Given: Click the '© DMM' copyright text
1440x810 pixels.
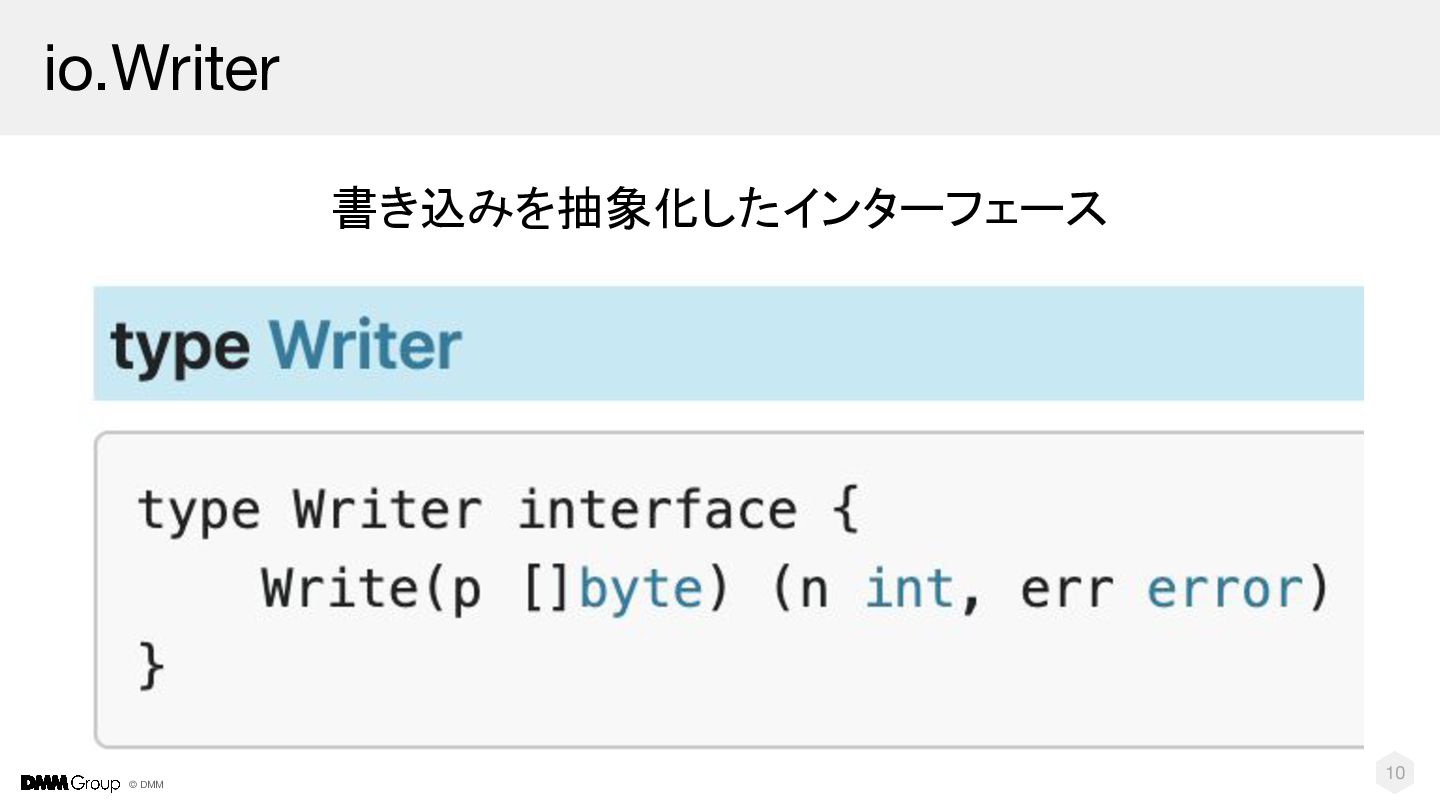Looking at the screenshot, I should 146,785.
